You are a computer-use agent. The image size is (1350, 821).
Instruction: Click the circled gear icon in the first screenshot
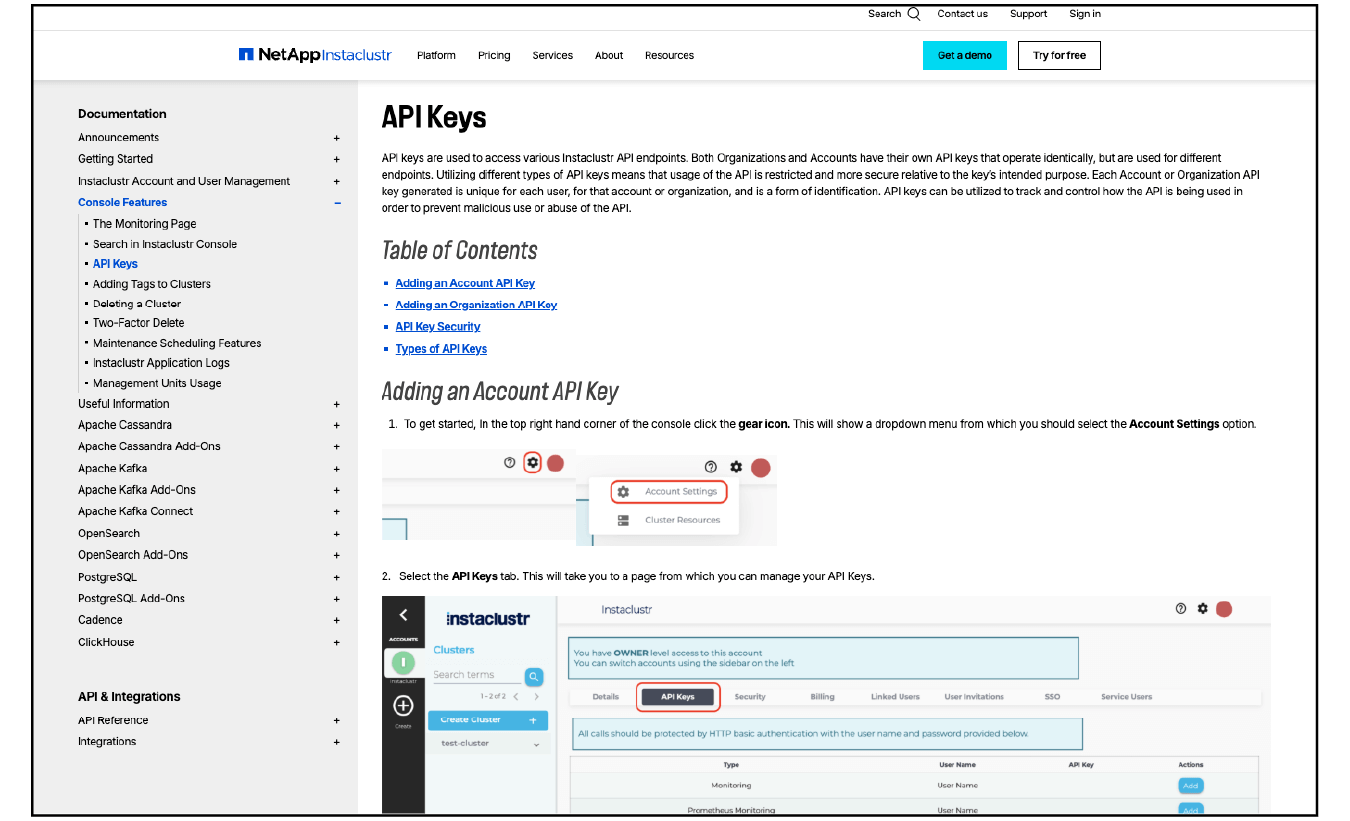[x=531, y=463]
